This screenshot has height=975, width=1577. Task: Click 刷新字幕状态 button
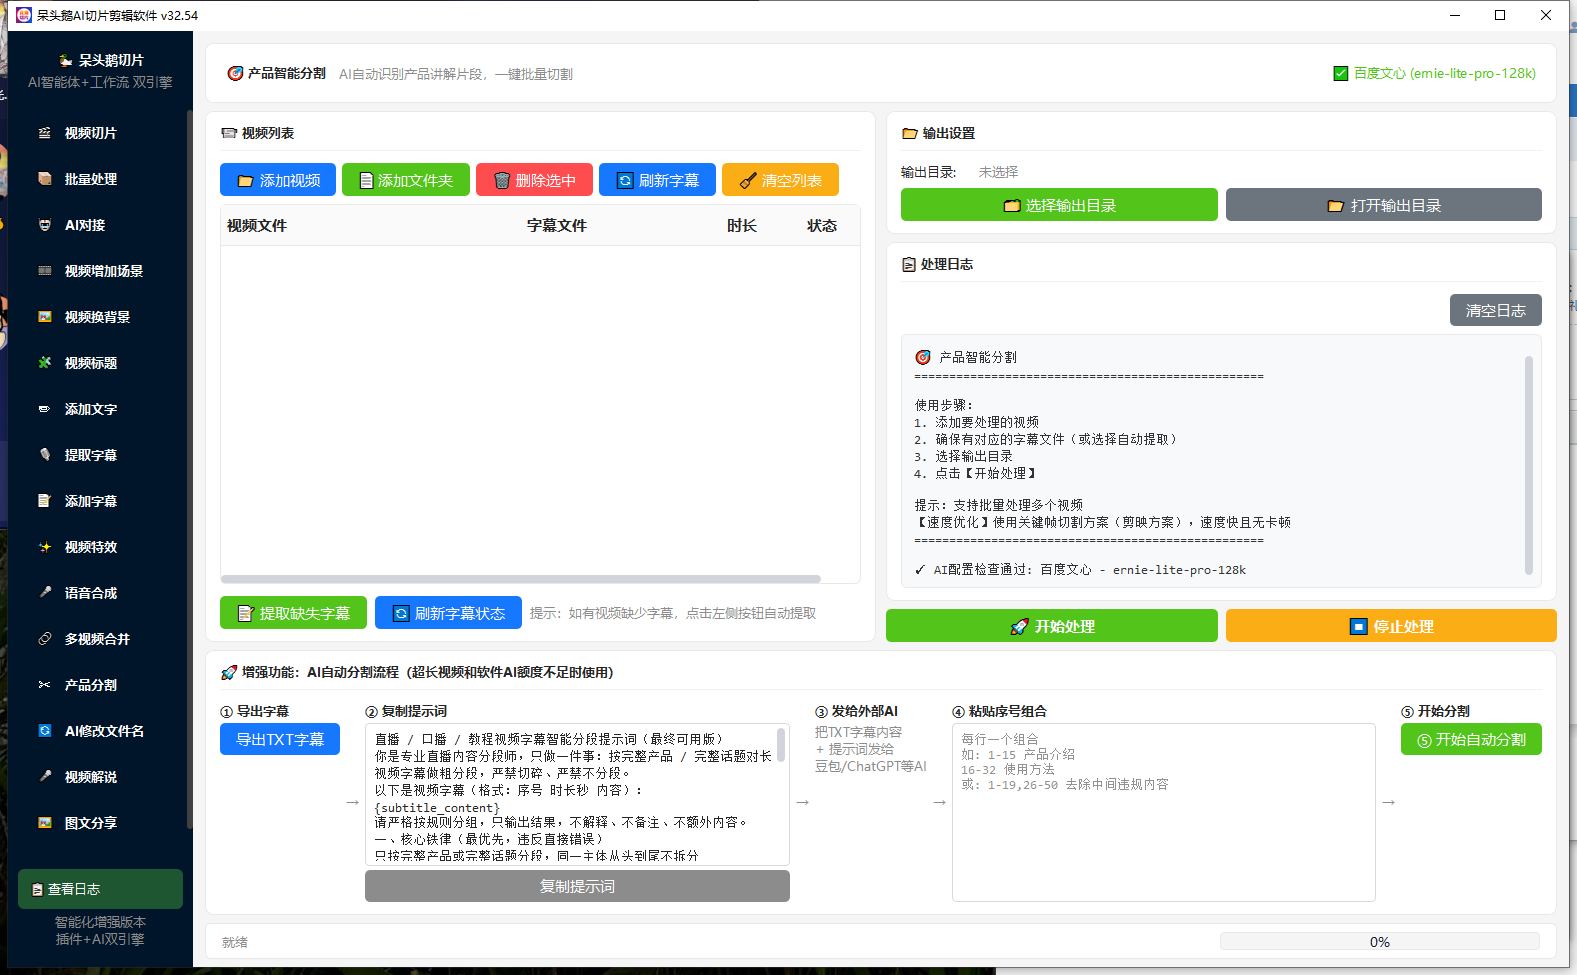[448, 613]
